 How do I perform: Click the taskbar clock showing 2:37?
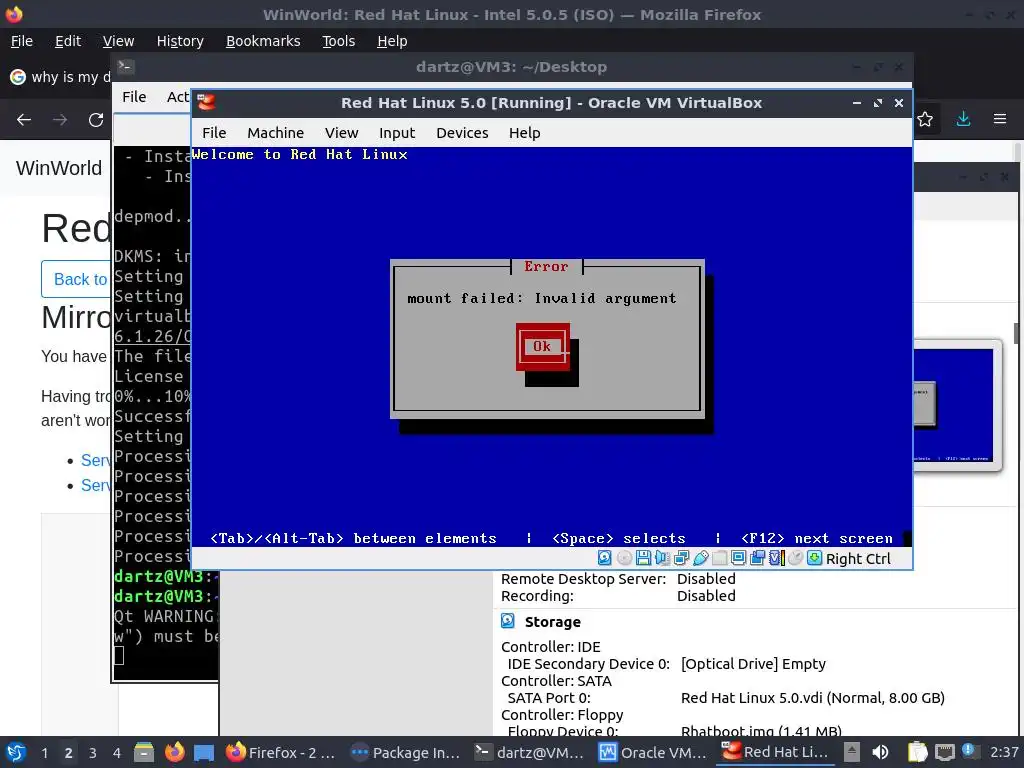click(1004, 752)
